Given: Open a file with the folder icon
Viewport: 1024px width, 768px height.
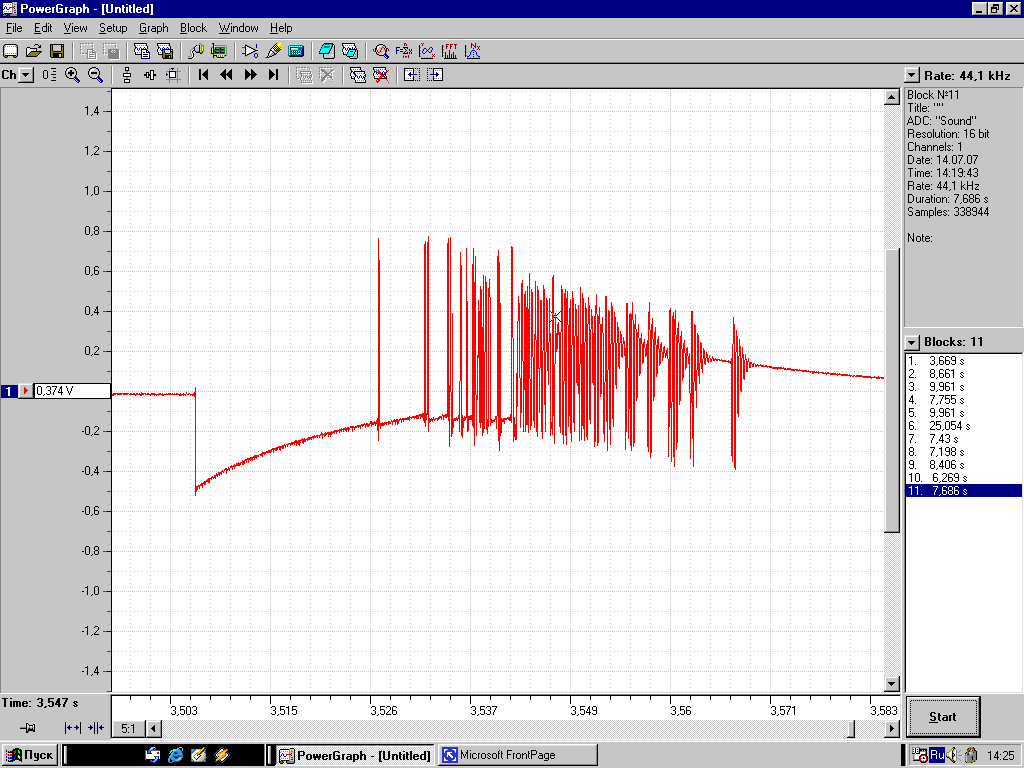Looking at the screenshot, I should (x=33, y=51).
